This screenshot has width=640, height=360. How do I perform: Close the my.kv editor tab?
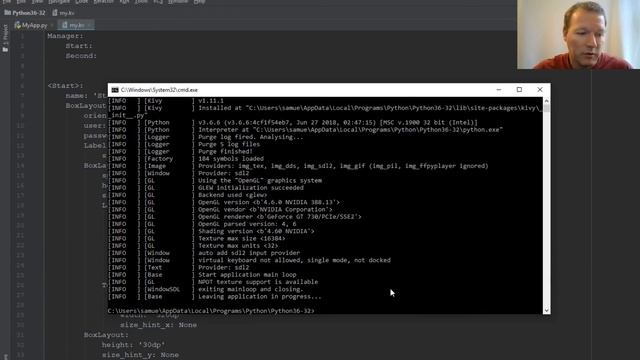[89, 26]
